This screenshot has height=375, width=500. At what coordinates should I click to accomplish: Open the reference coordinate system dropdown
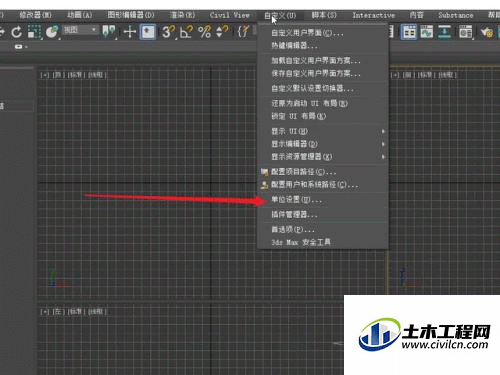click(80, 30)
